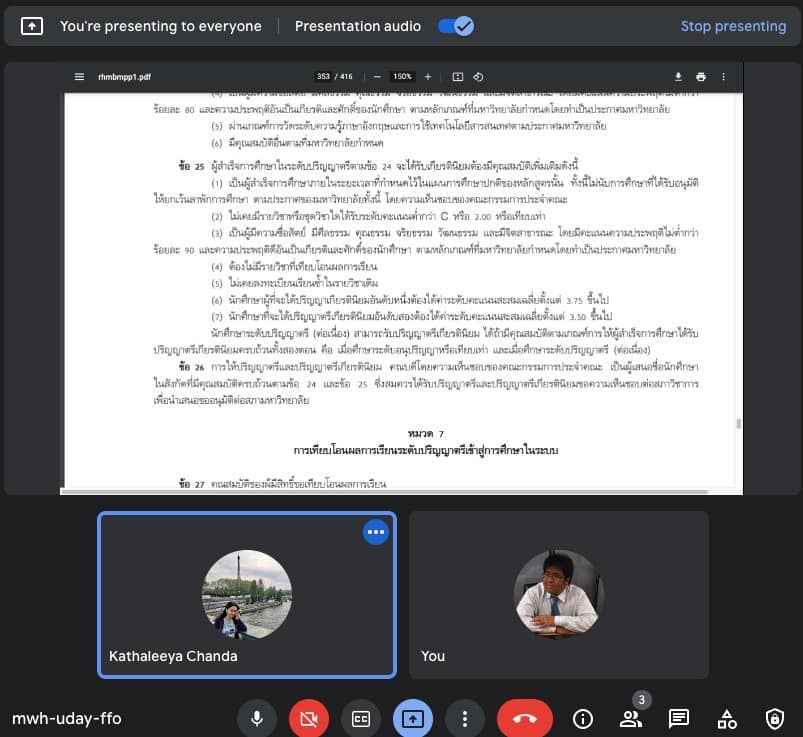The height and width of the screenshot is (737, 803).
Task: Open more options in call controls
Action: click(464, 718)
